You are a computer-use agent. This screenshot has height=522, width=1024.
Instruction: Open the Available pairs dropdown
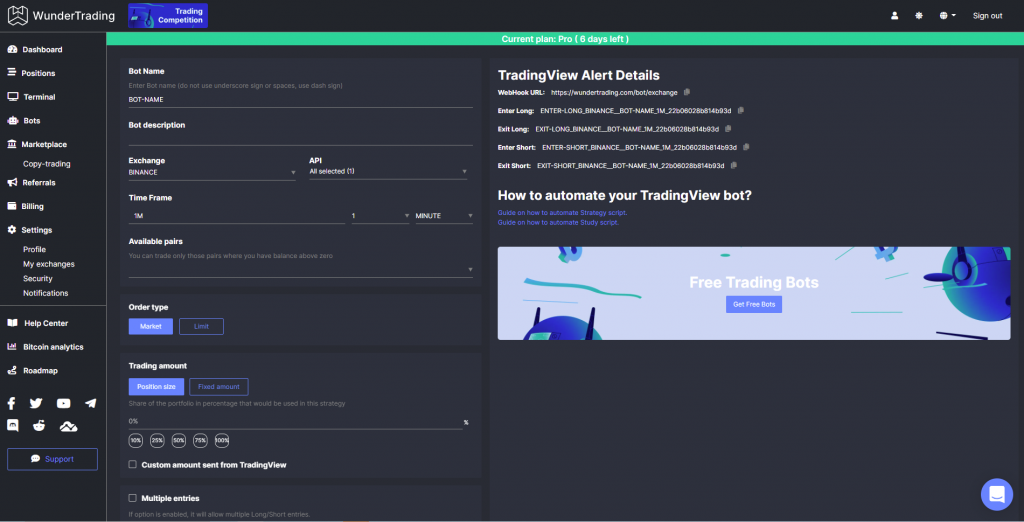300,270
